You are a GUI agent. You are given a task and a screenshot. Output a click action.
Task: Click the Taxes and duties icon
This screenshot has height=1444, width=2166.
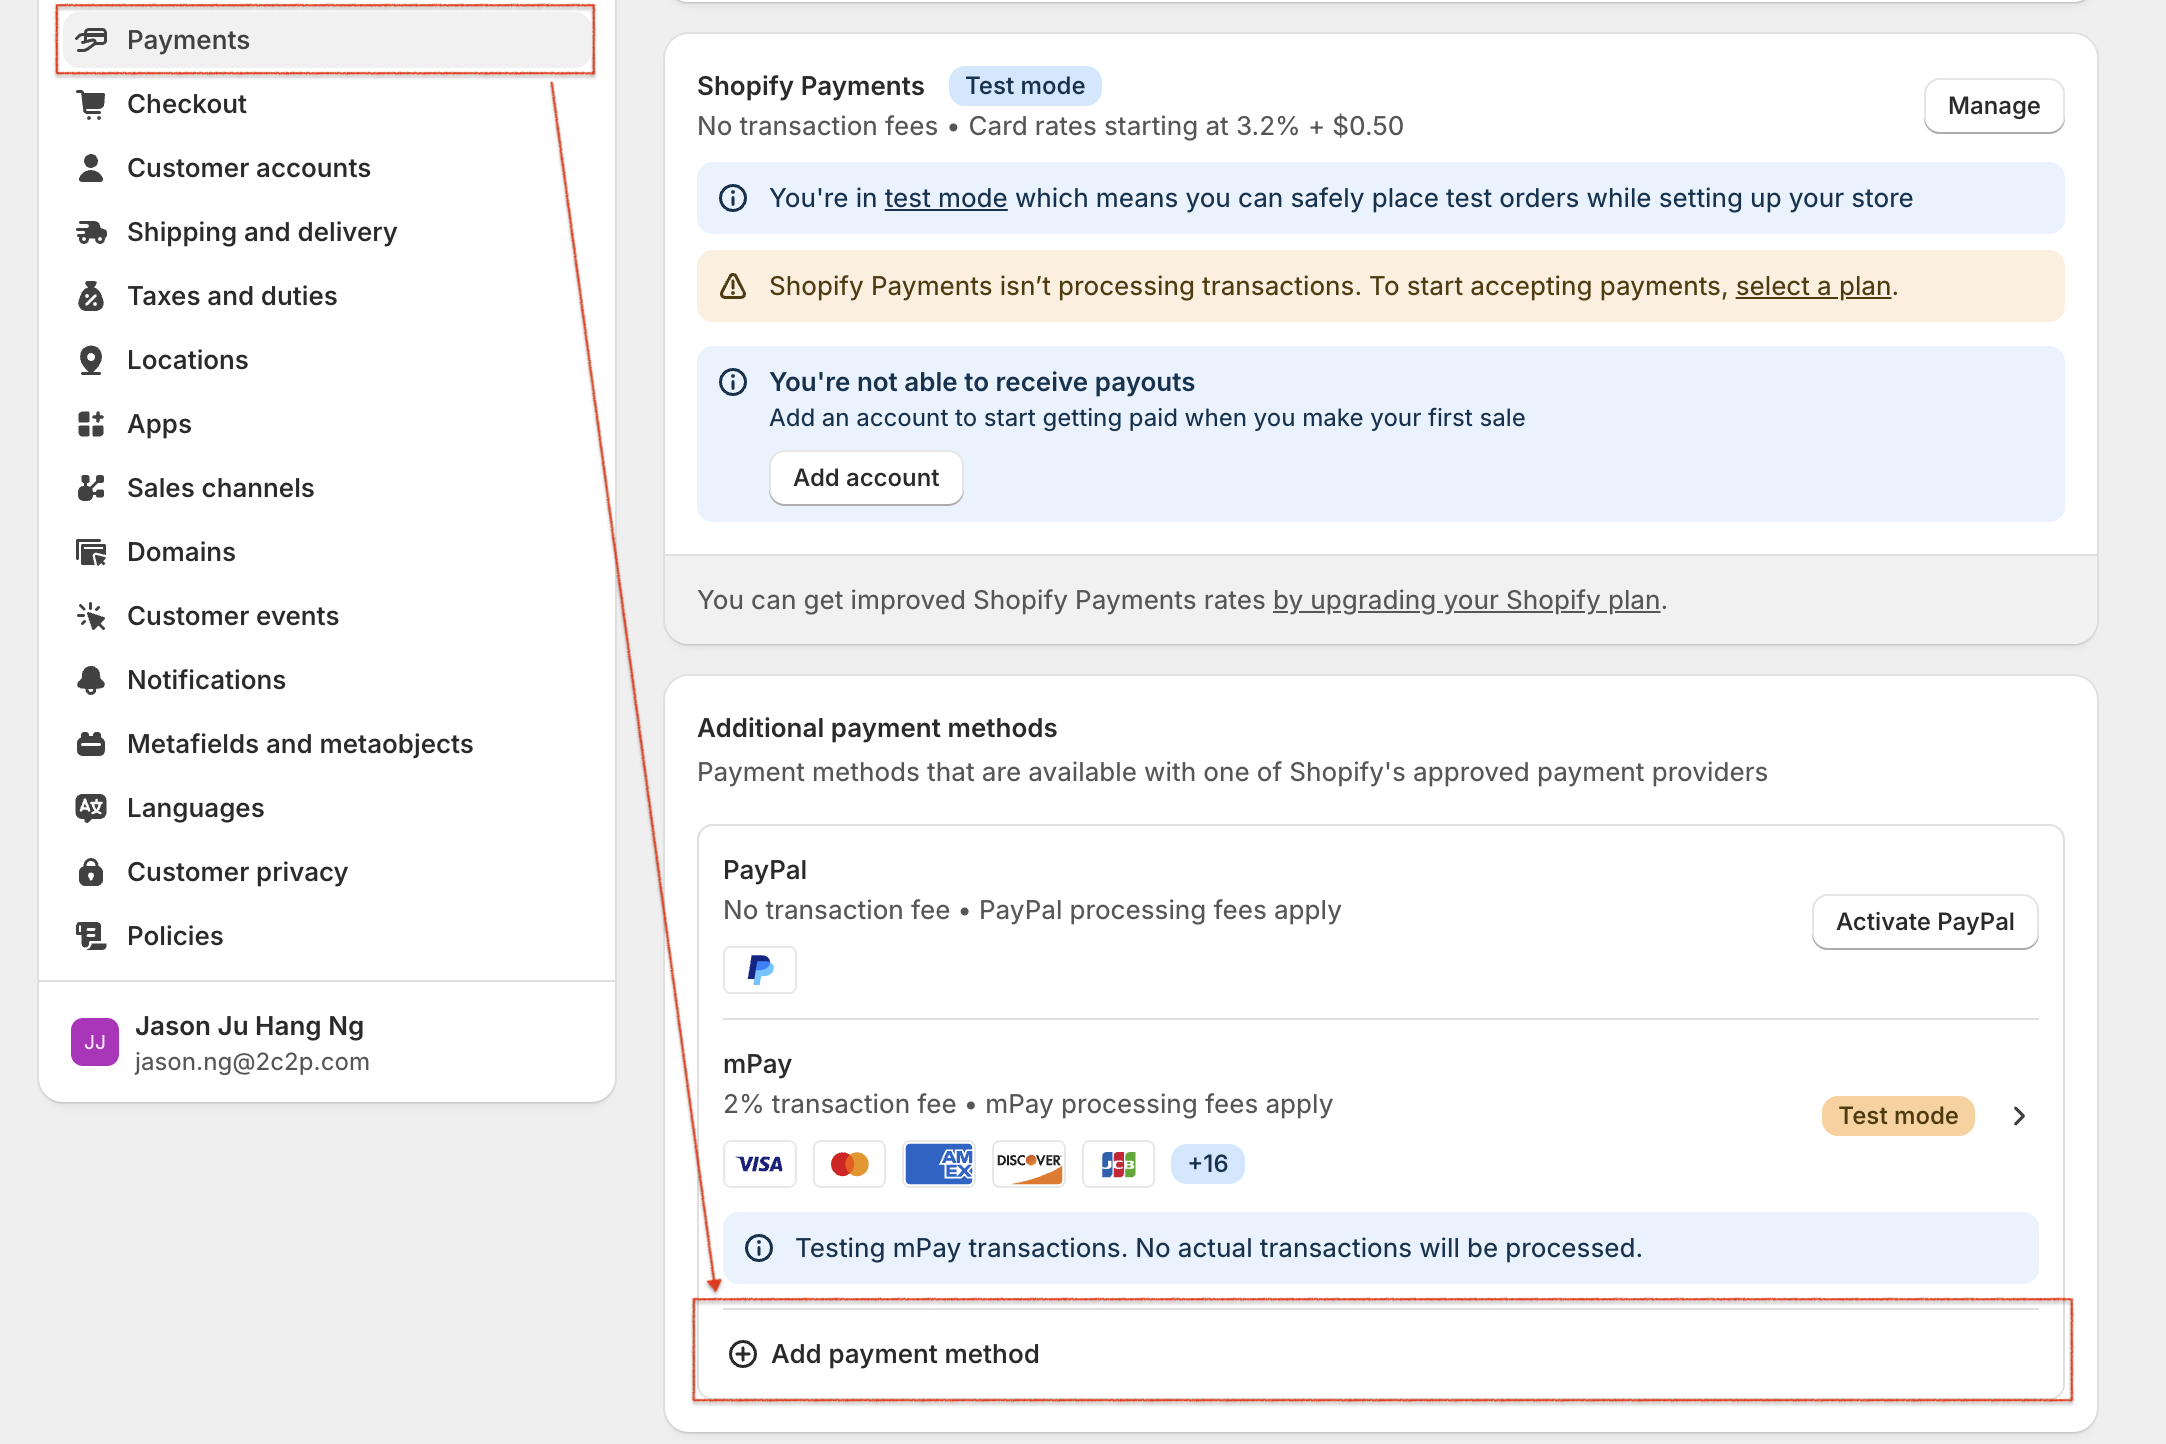[91, 296]
